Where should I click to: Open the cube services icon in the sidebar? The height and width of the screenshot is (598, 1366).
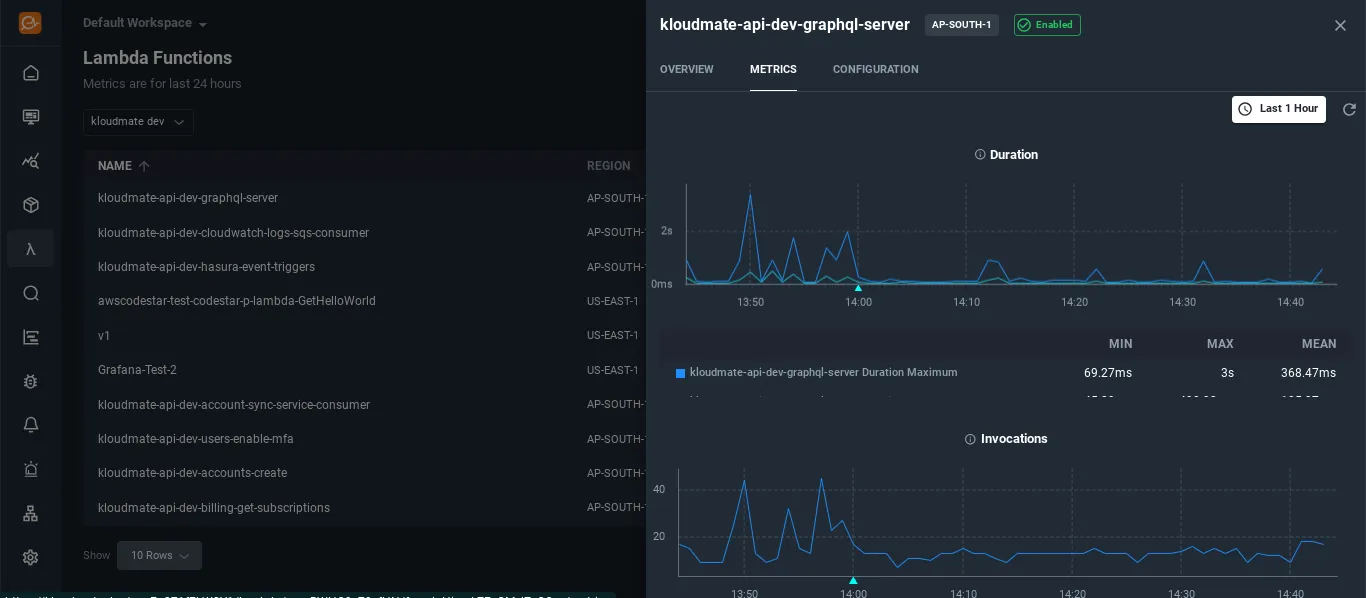click(x=31, y=205)
